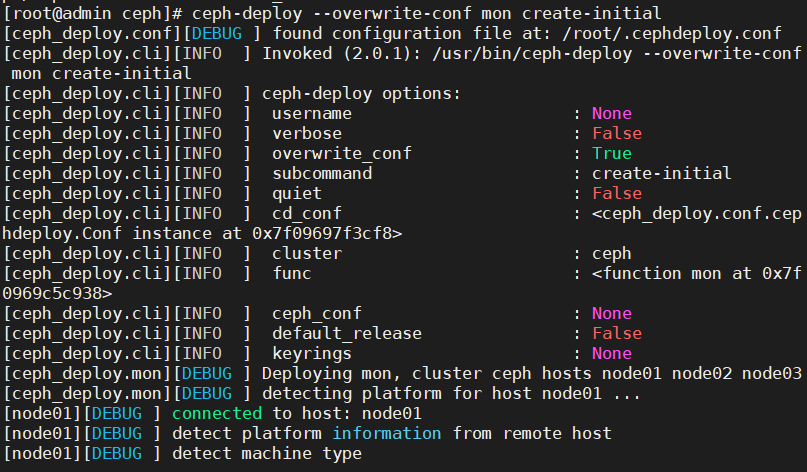Image resolution: width=807 pixels, height=472 pixels.
Task: Click the red 'False' value for default_release
Action: pos(617,334)
